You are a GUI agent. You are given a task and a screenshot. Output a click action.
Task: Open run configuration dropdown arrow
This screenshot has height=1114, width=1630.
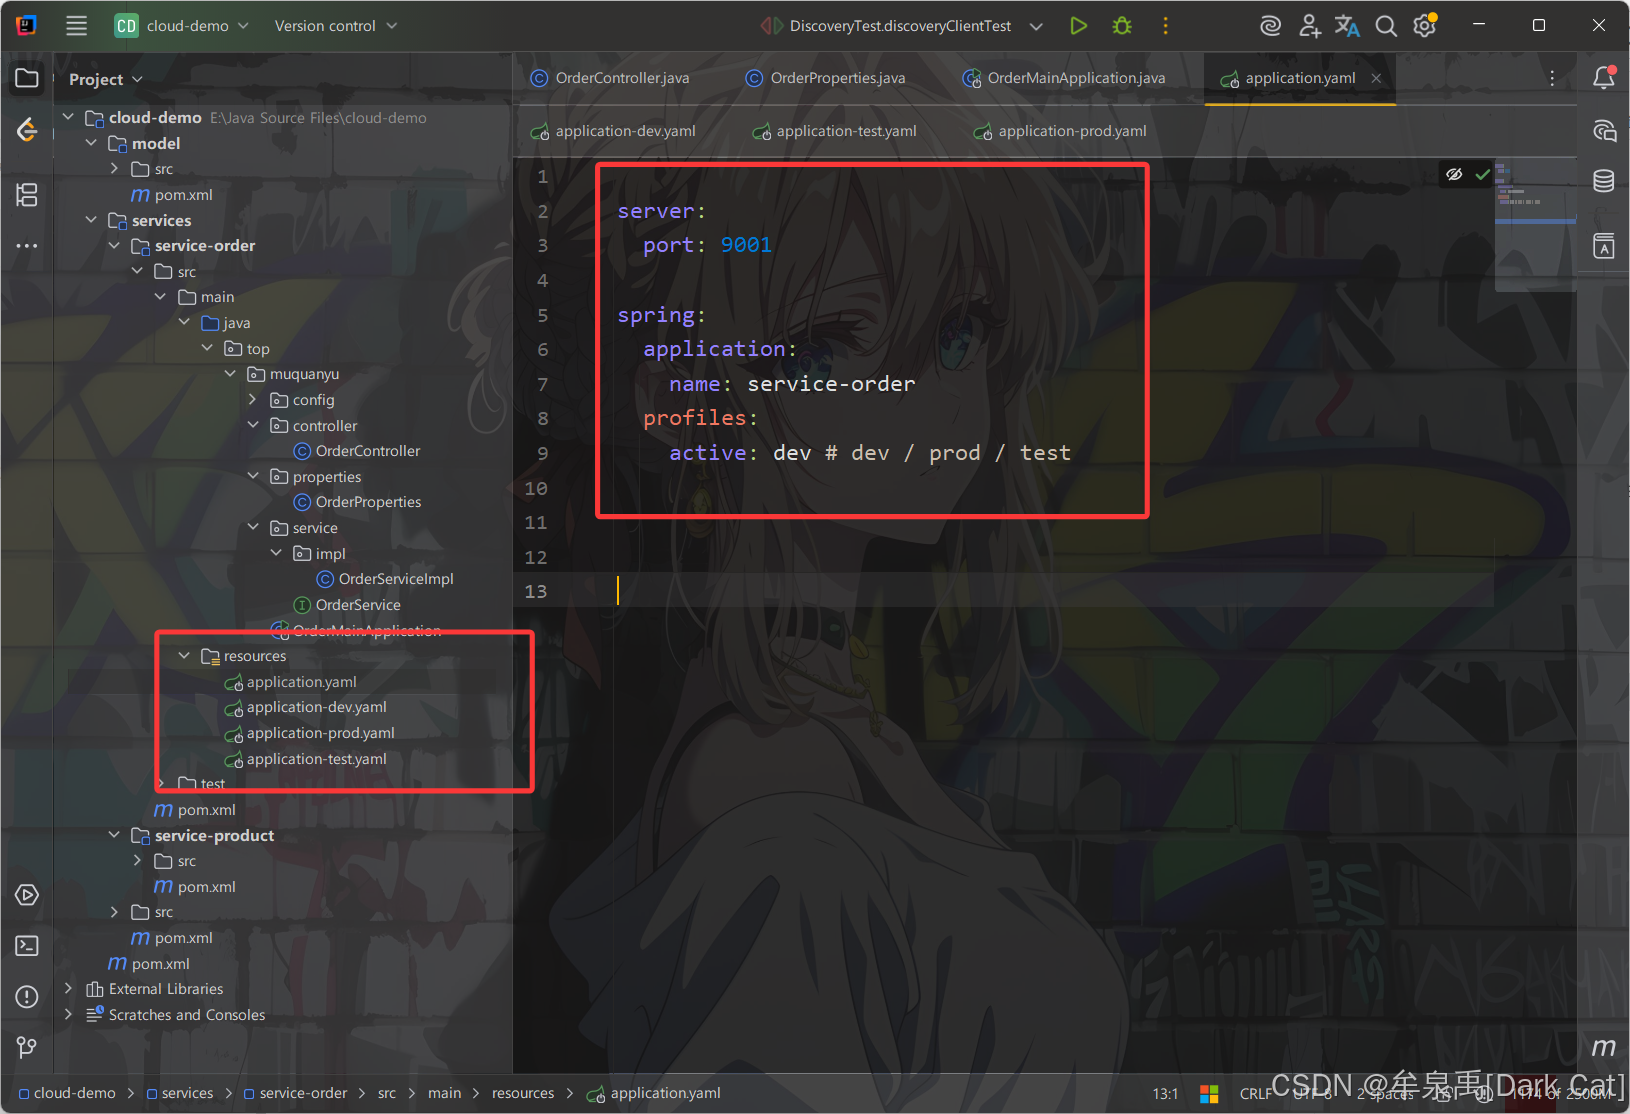[1036, 26]
